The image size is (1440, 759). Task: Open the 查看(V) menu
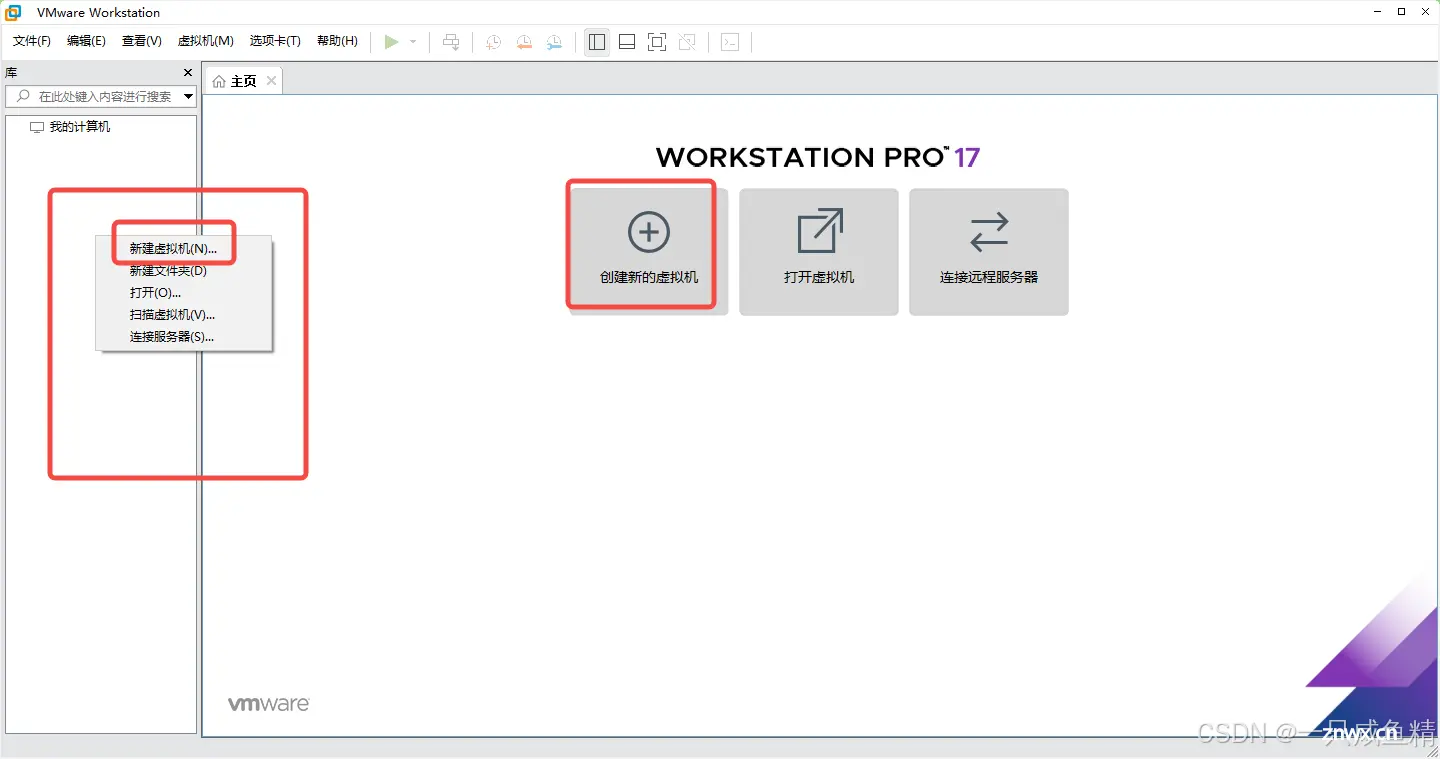click(x=142, y=41)
